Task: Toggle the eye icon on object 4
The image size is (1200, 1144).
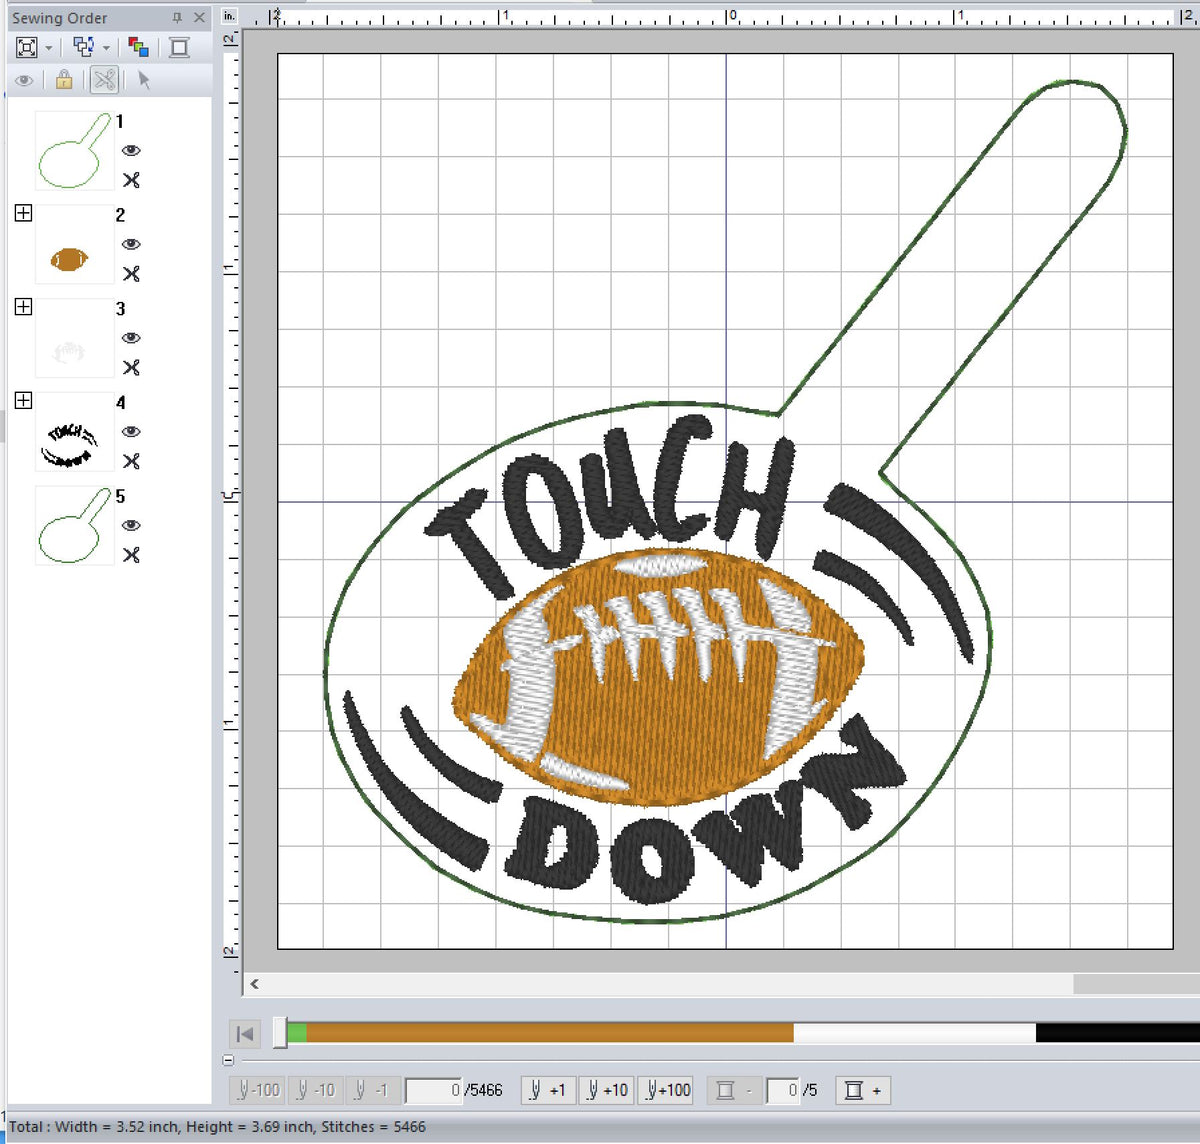Action: pyautogui.click(x=131, y=432)
